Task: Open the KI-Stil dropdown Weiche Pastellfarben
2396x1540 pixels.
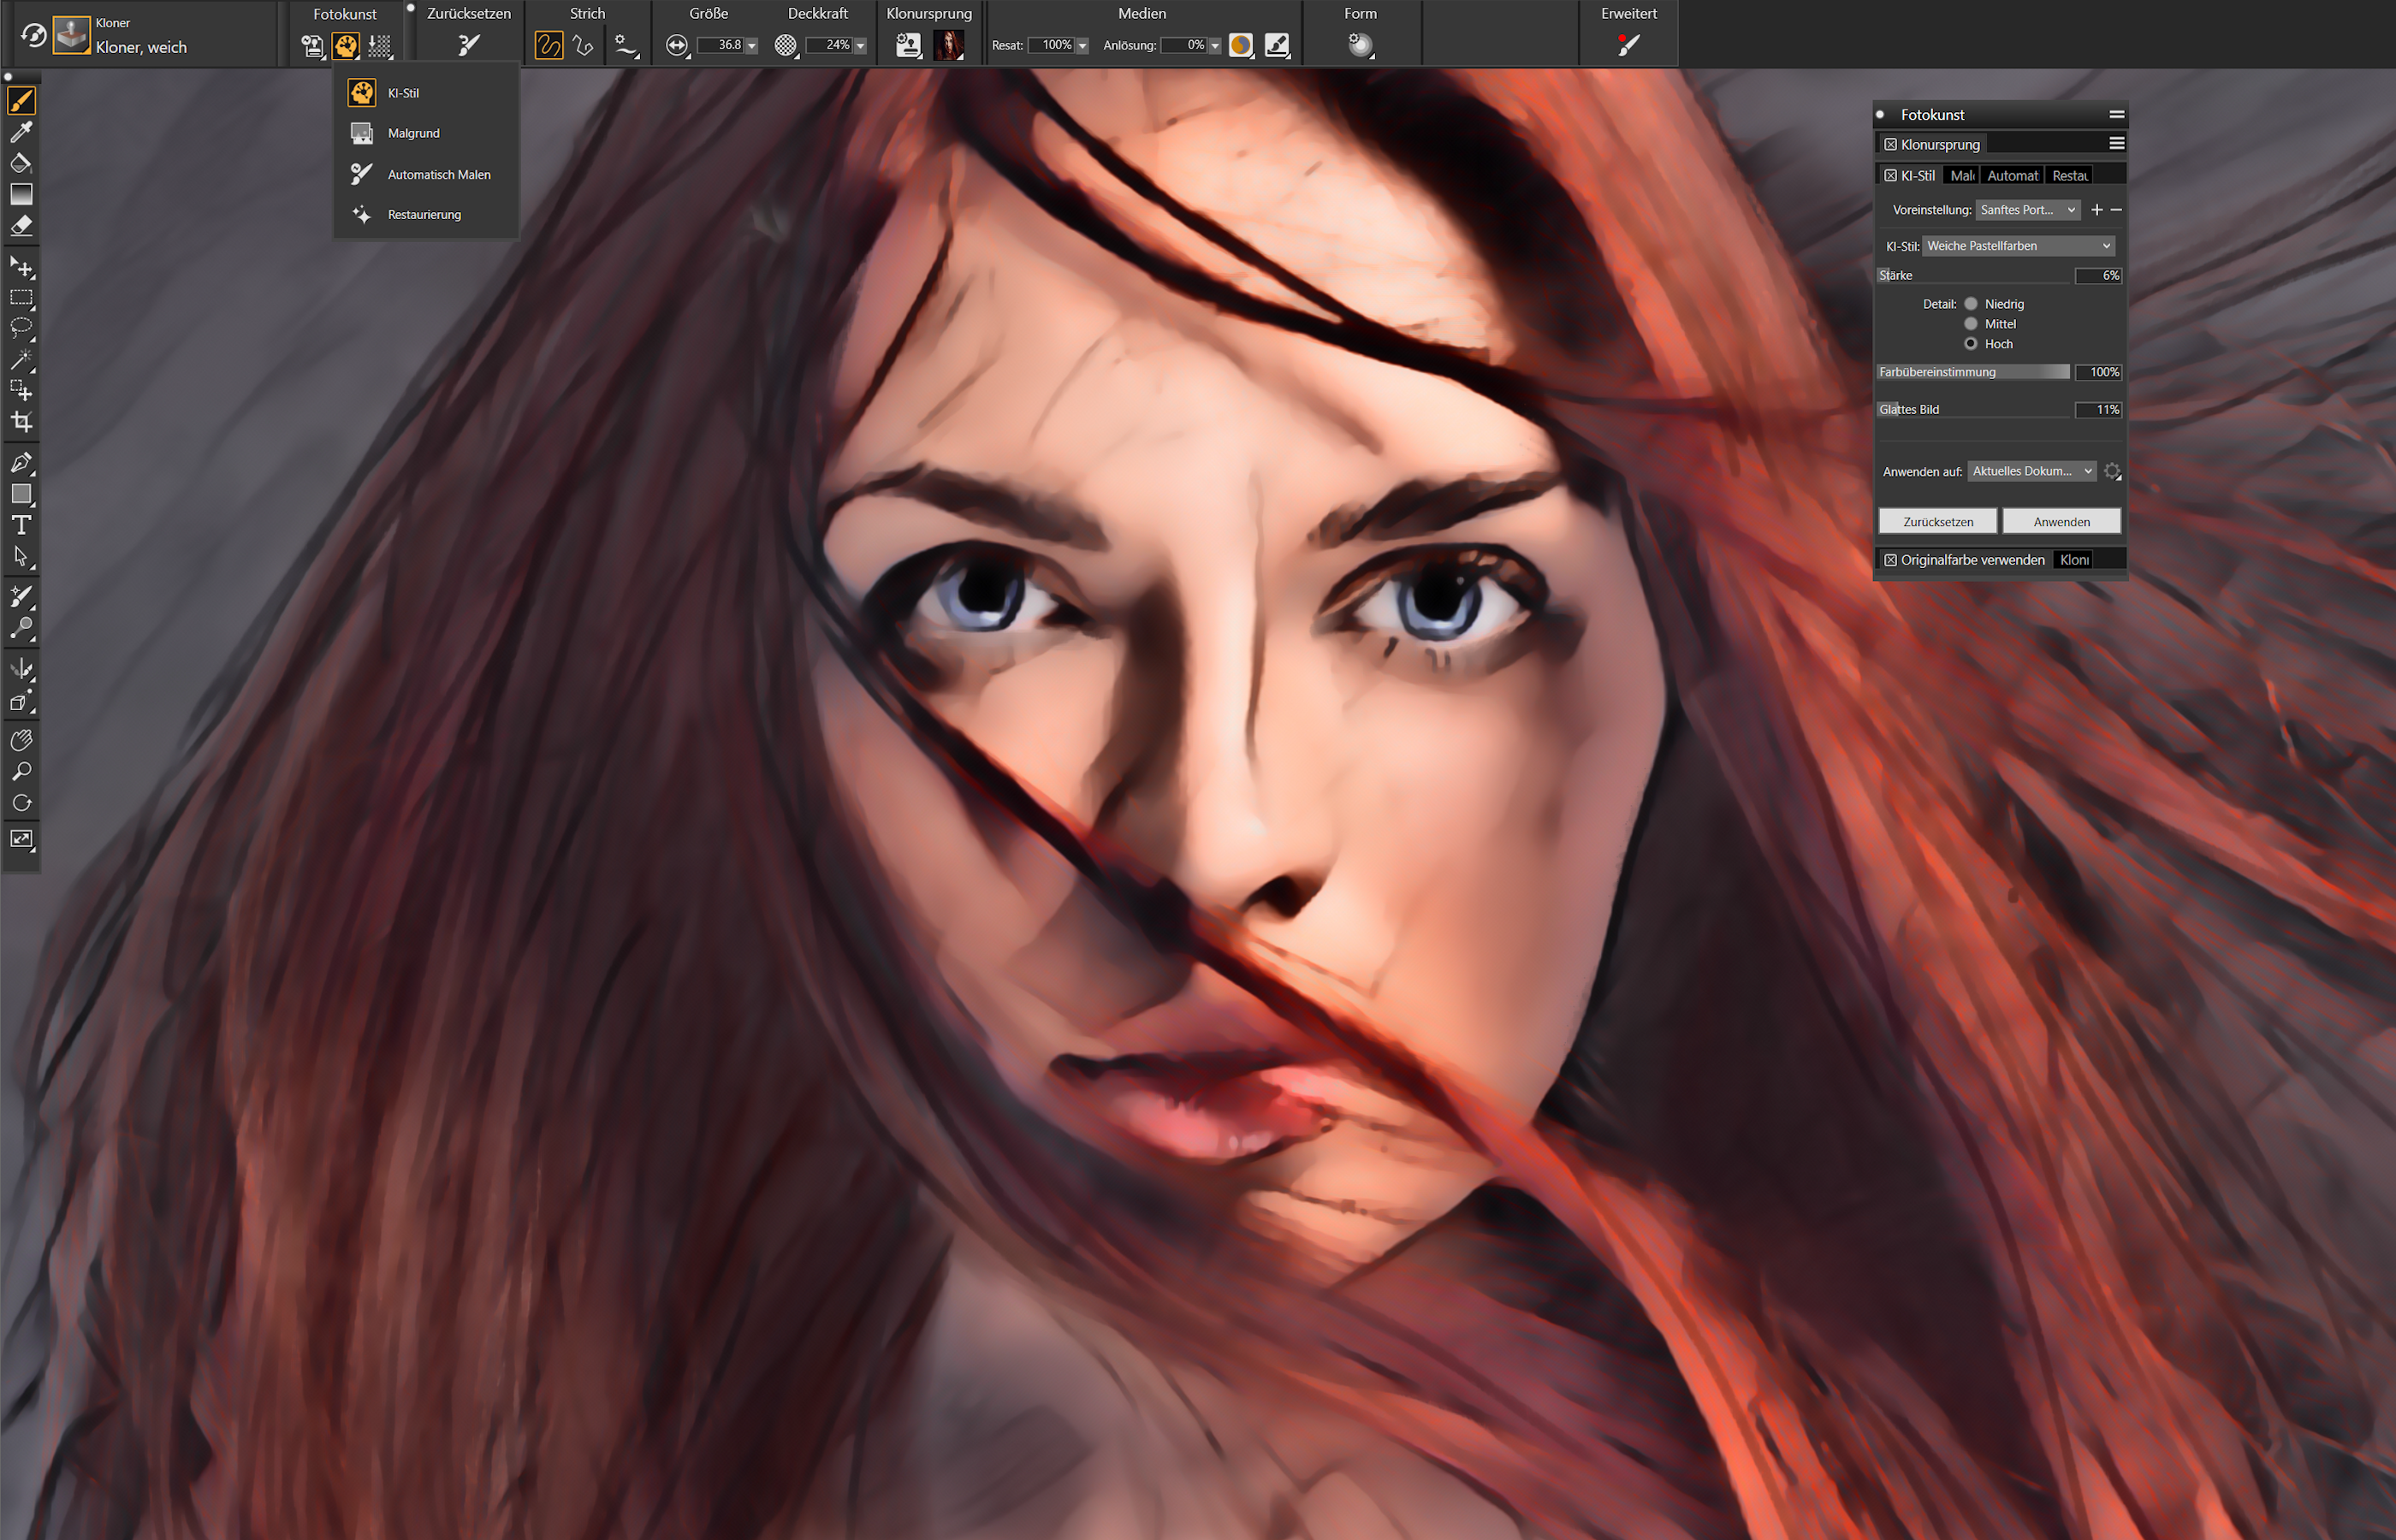Action: 2017,246
